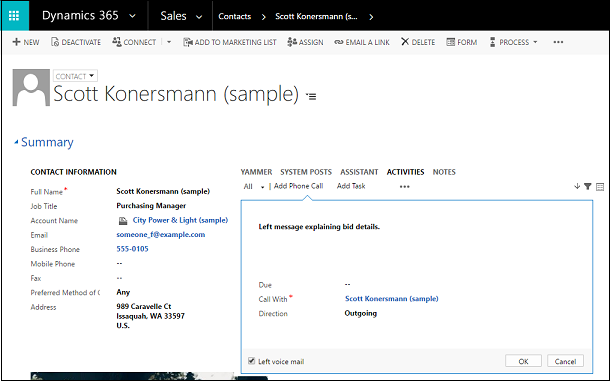This screenshot has width=610, height=381.
Task: Click business phone 555-0105
Action: point(132,249)
